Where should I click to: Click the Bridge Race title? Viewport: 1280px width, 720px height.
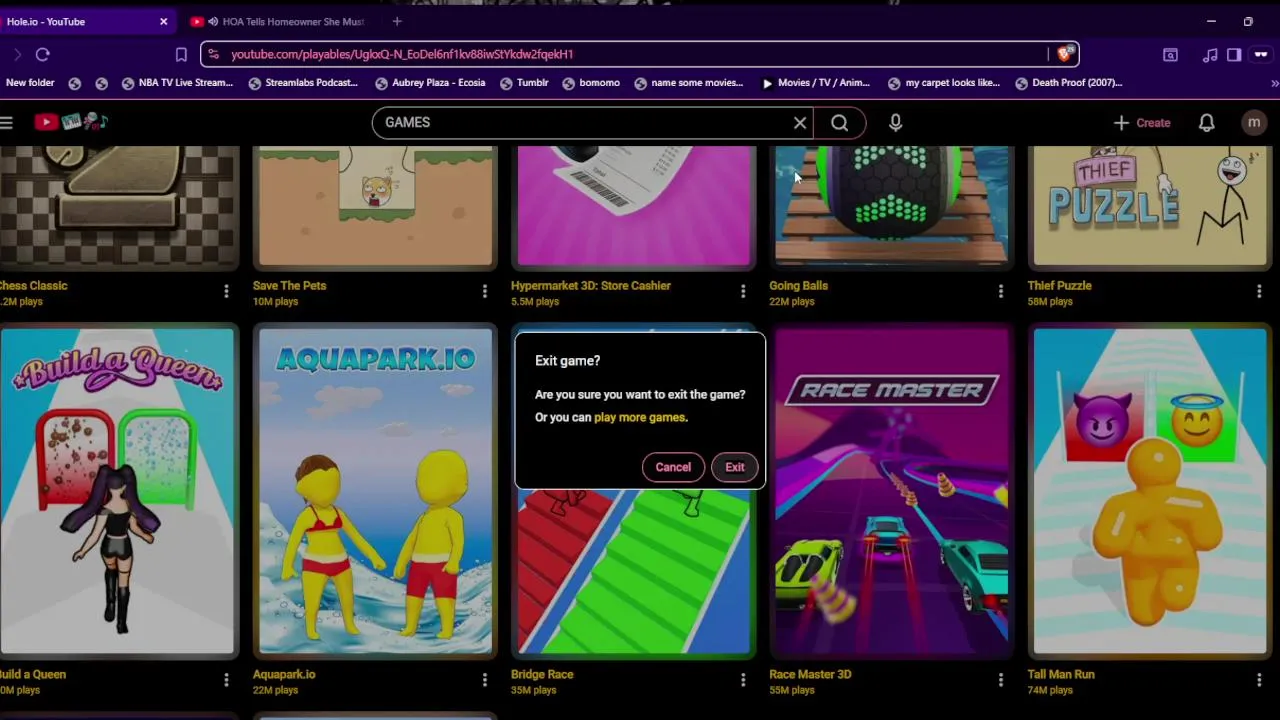pyautogui.click(x=542, y=674)
